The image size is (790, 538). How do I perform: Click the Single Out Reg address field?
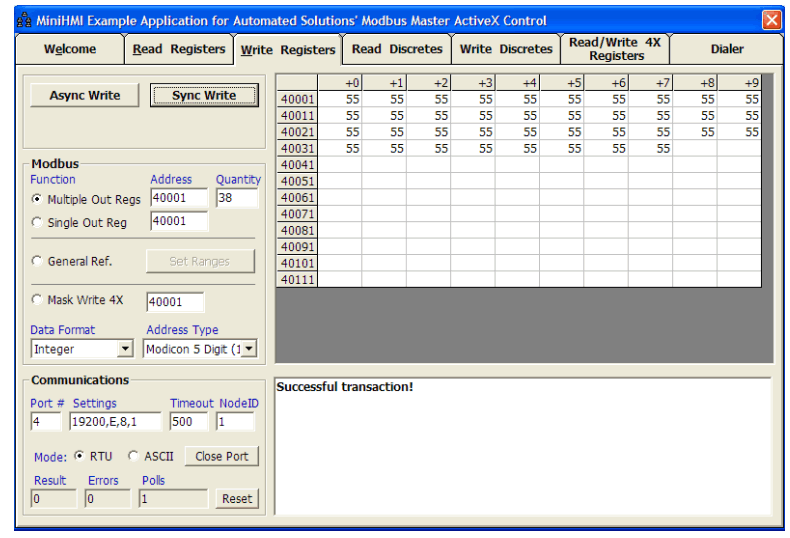click(179, 221)
